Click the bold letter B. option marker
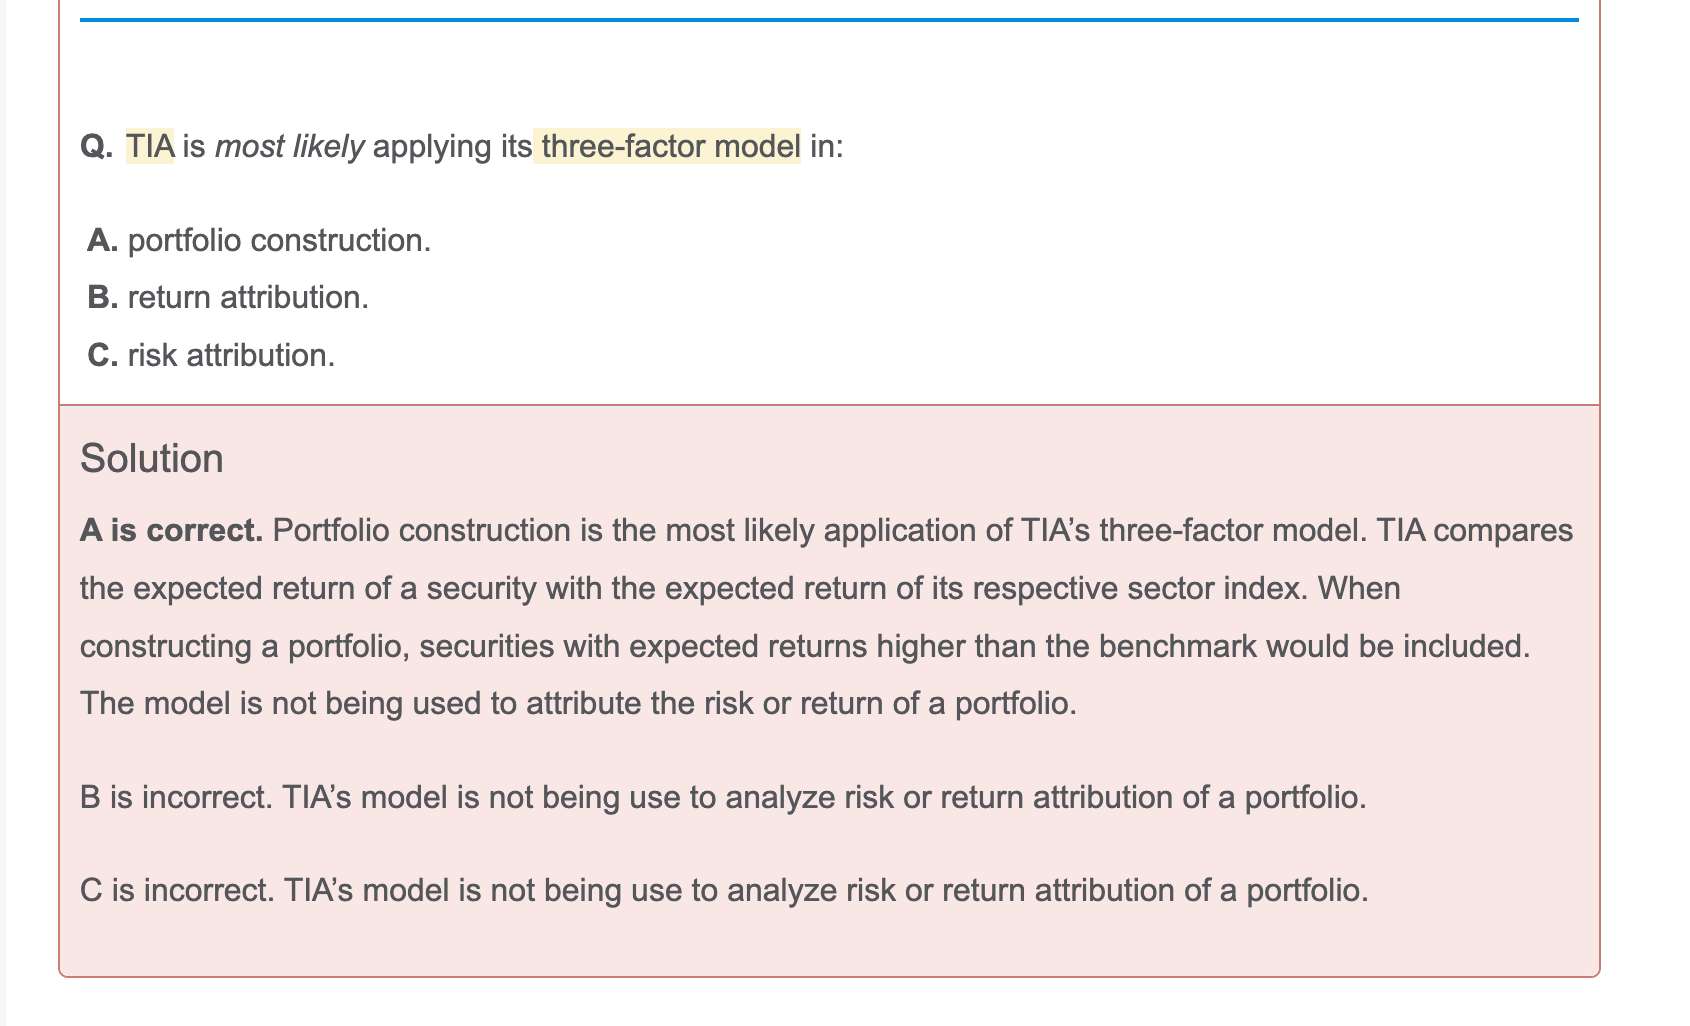Screen dimensions: 1690x1026 point(103,298)
